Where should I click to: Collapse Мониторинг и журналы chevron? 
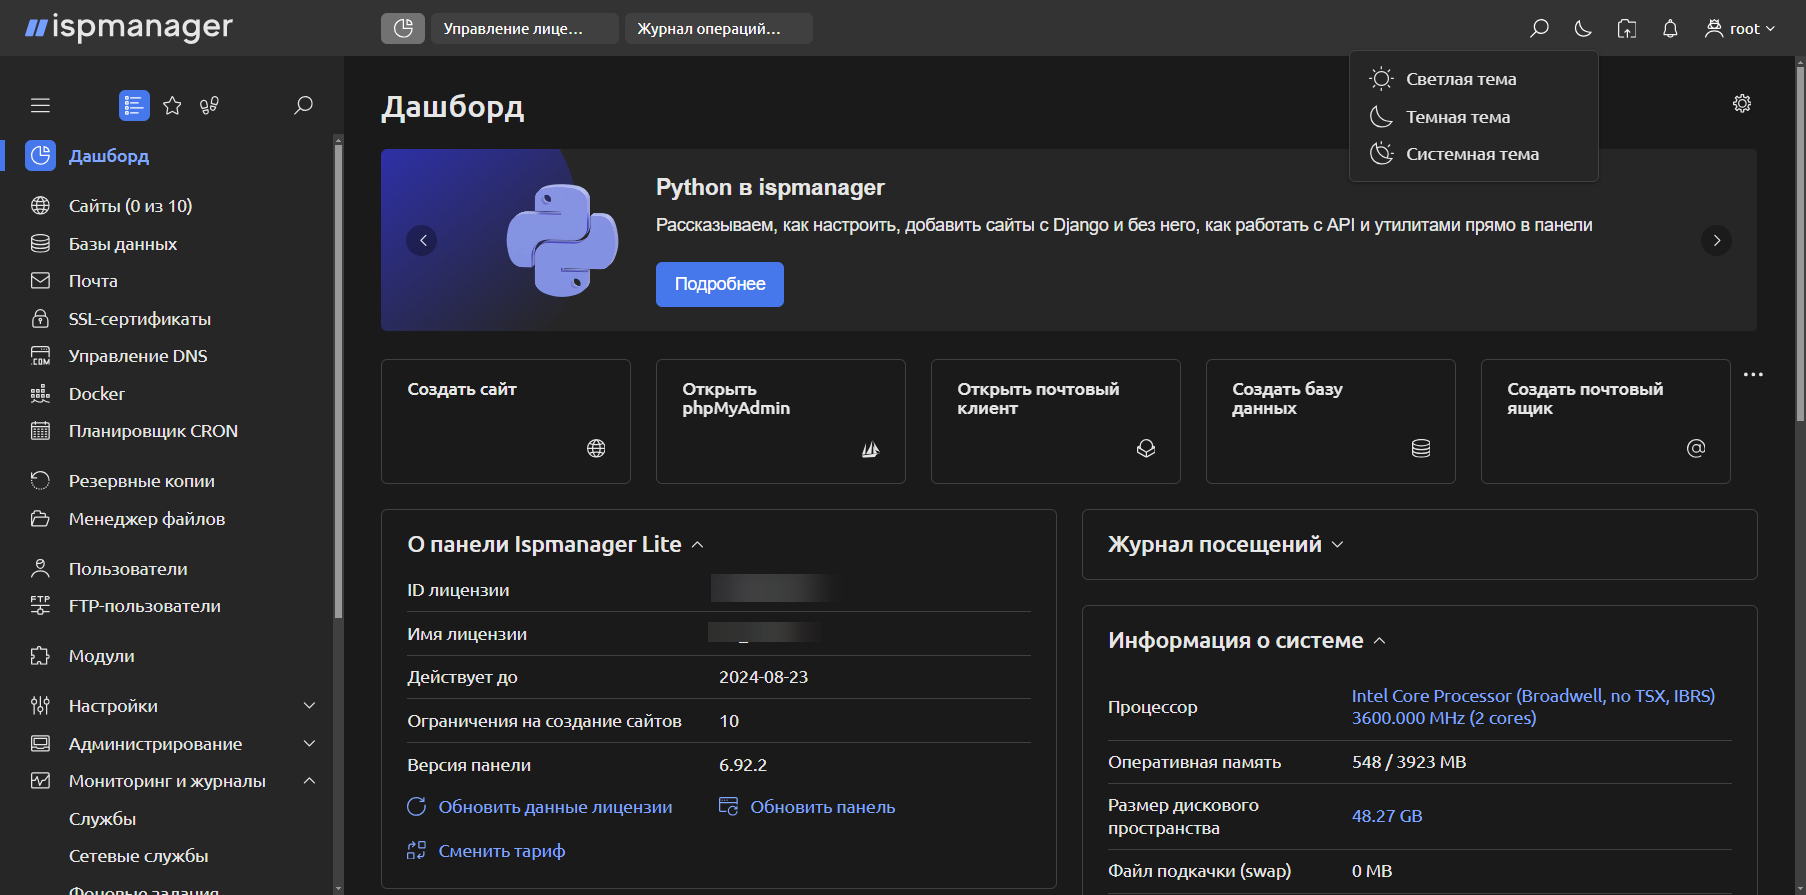(x=309, y=781)
